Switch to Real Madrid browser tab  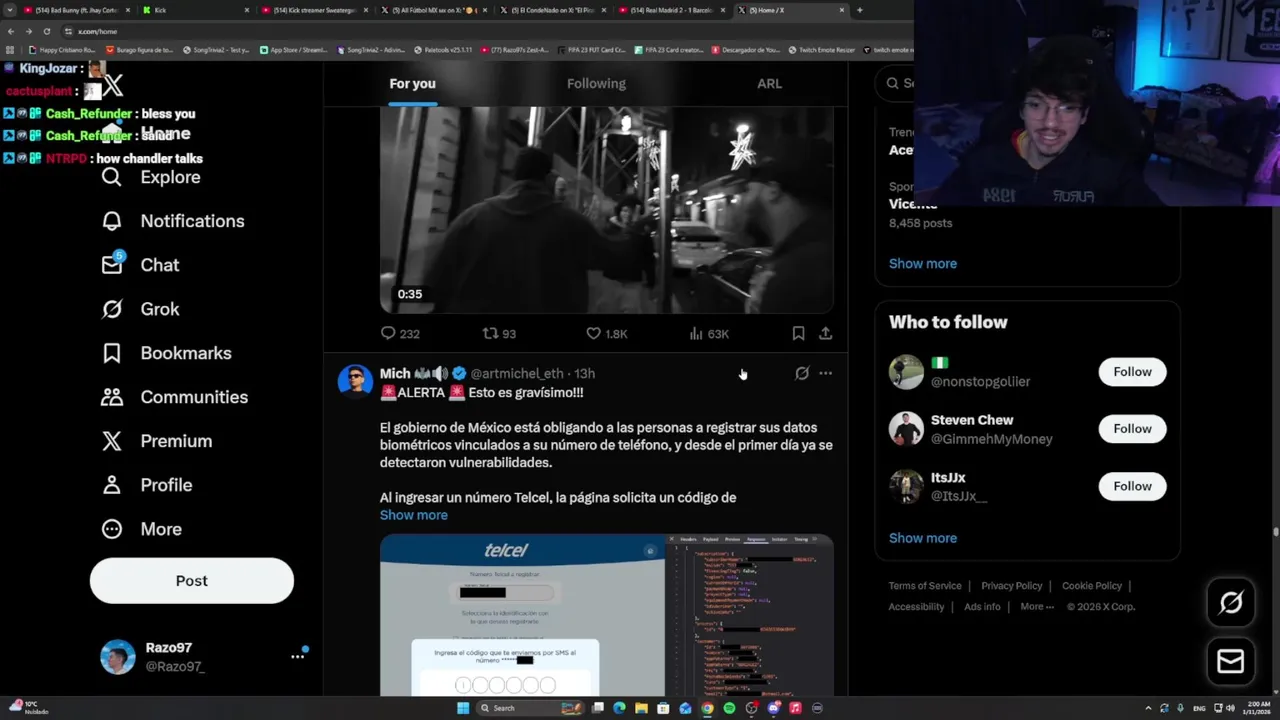(x=671, y=10)
